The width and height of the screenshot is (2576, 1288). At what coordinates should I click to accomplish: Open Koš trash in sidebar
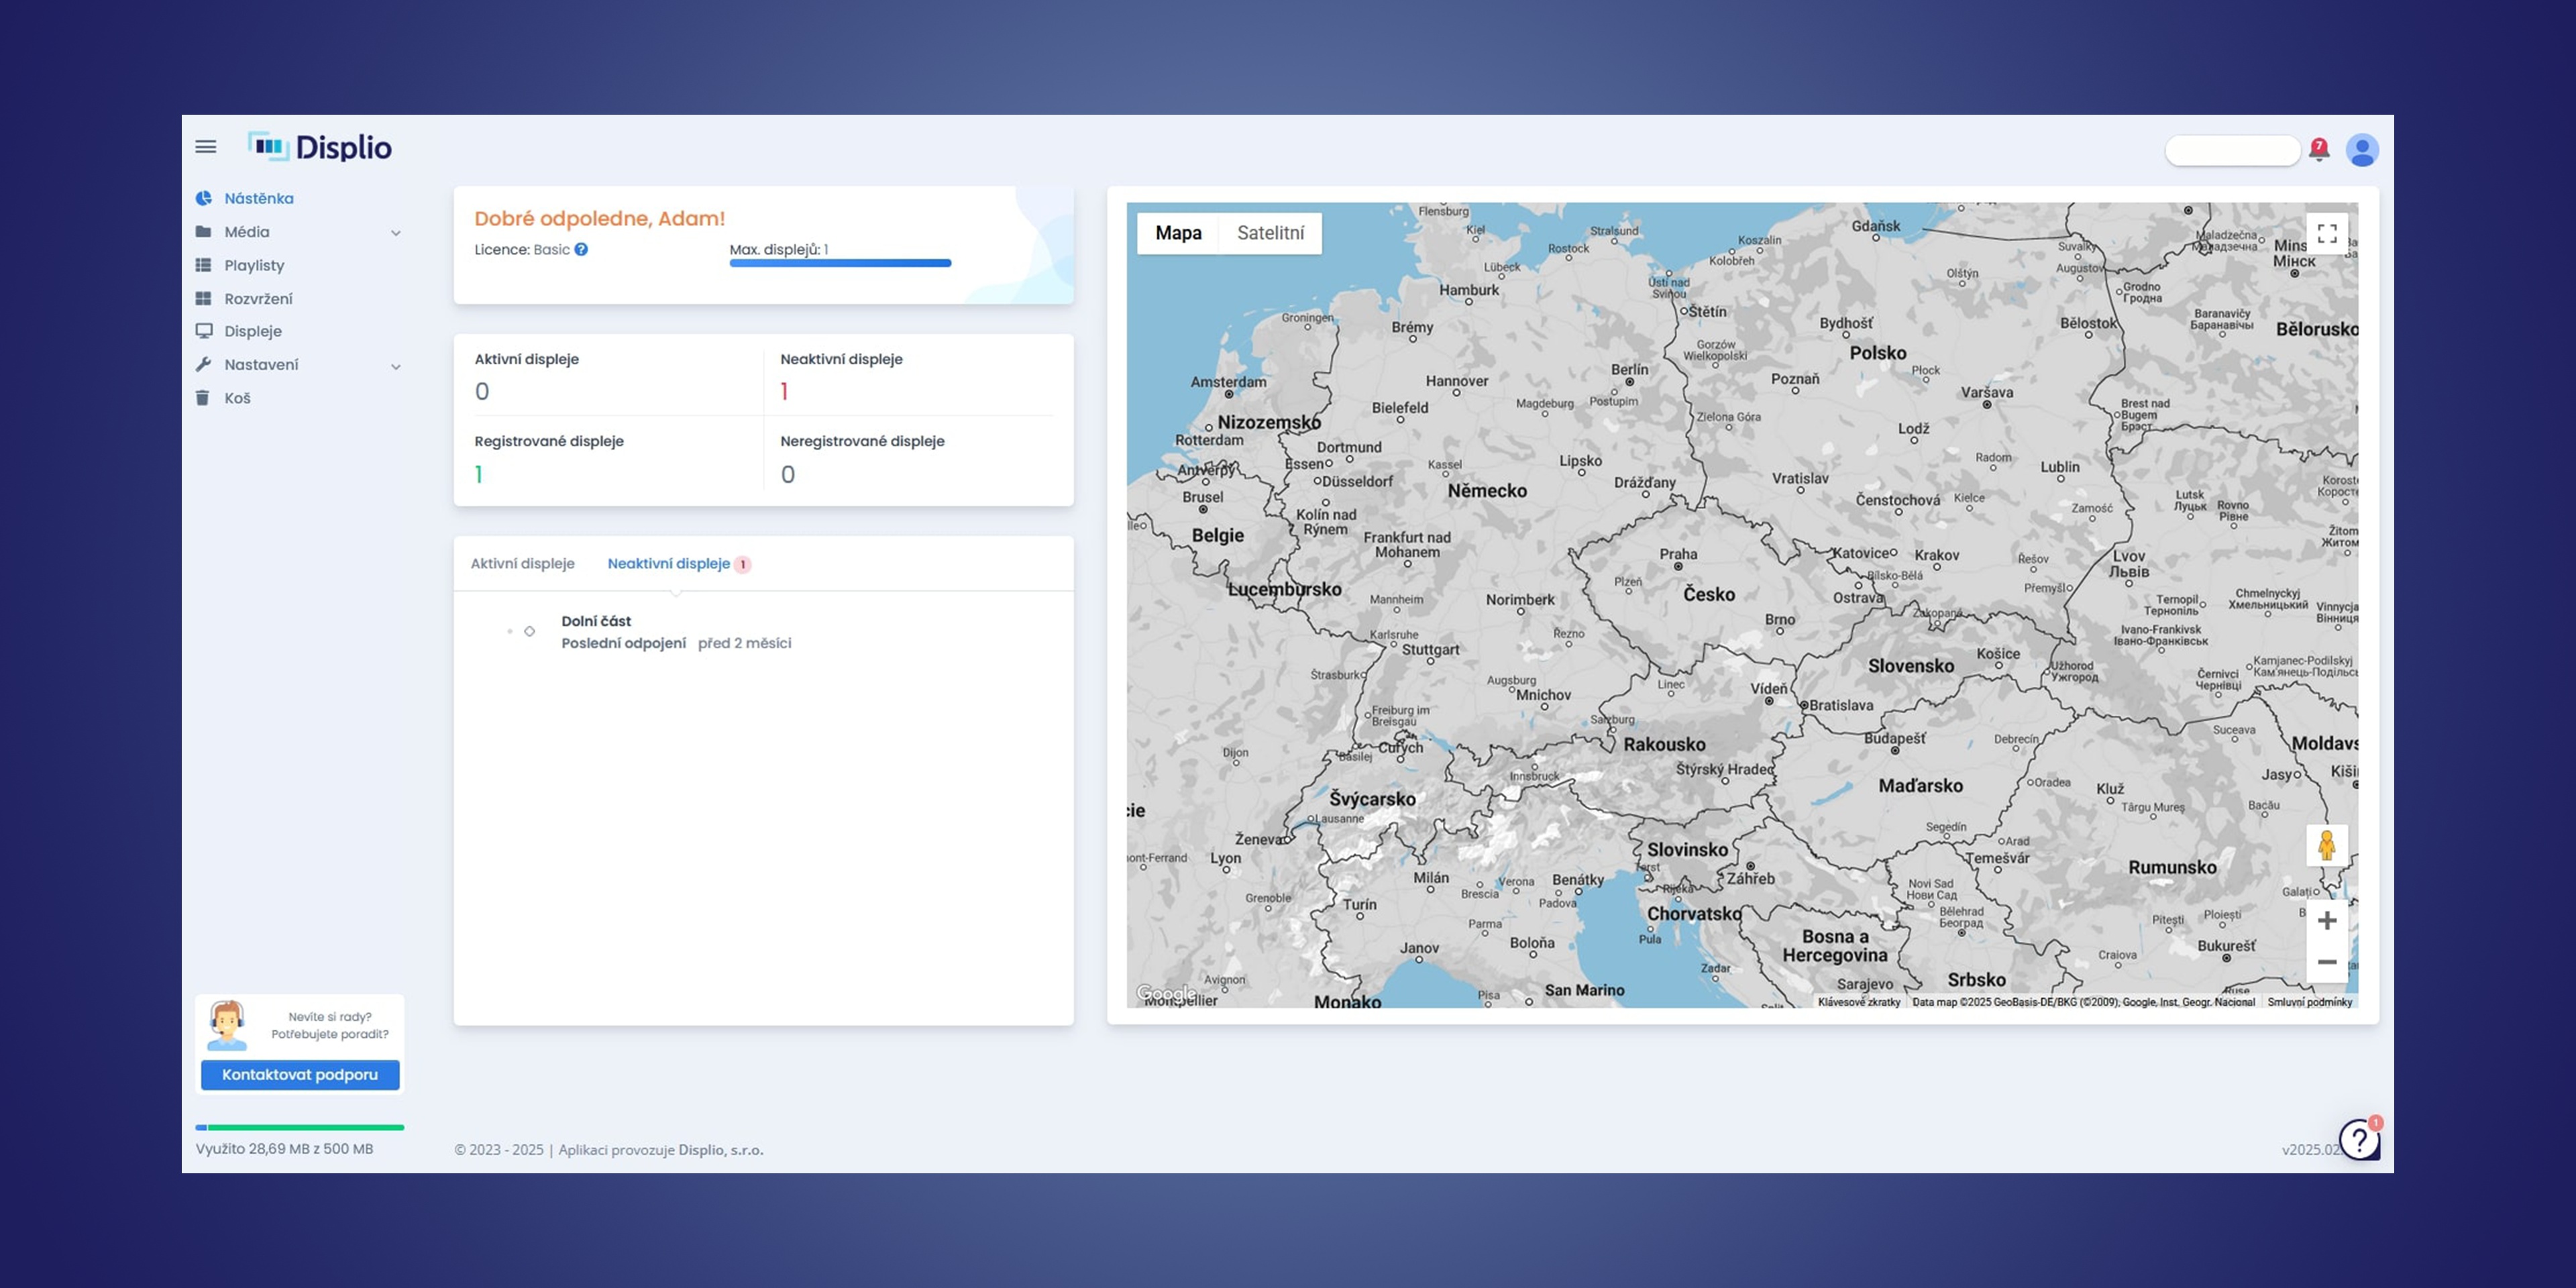(237, 398)
